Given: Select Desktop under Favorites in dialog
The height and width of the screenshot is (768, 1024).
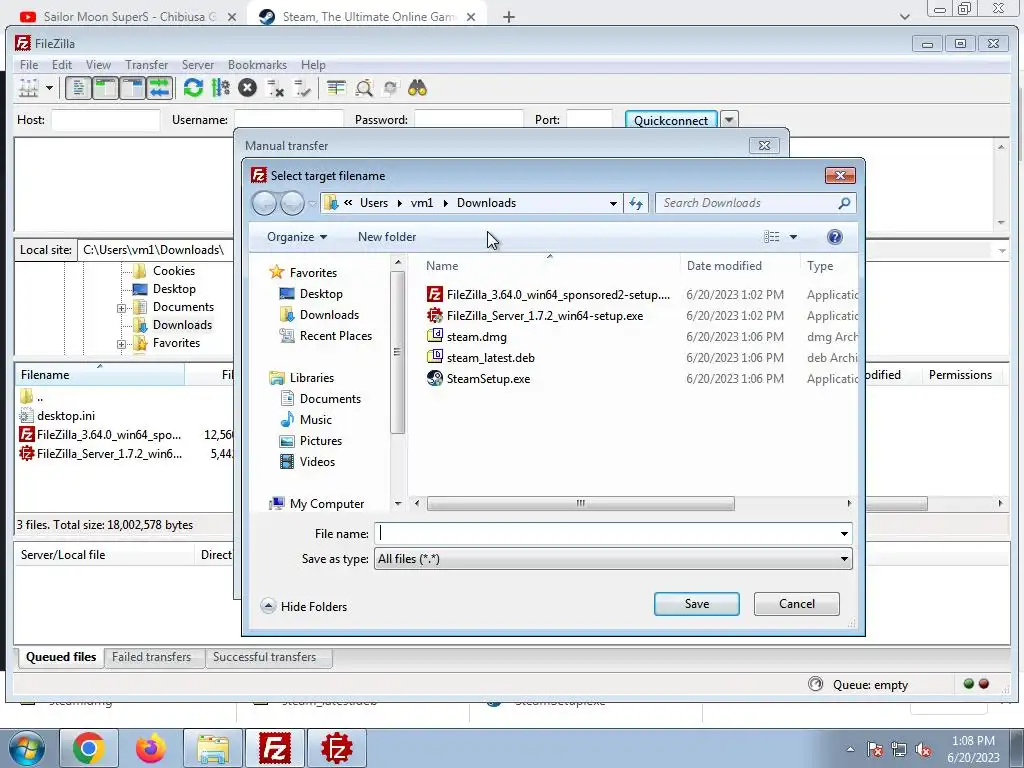Looking at the screenshot, I should click(321, 294).
